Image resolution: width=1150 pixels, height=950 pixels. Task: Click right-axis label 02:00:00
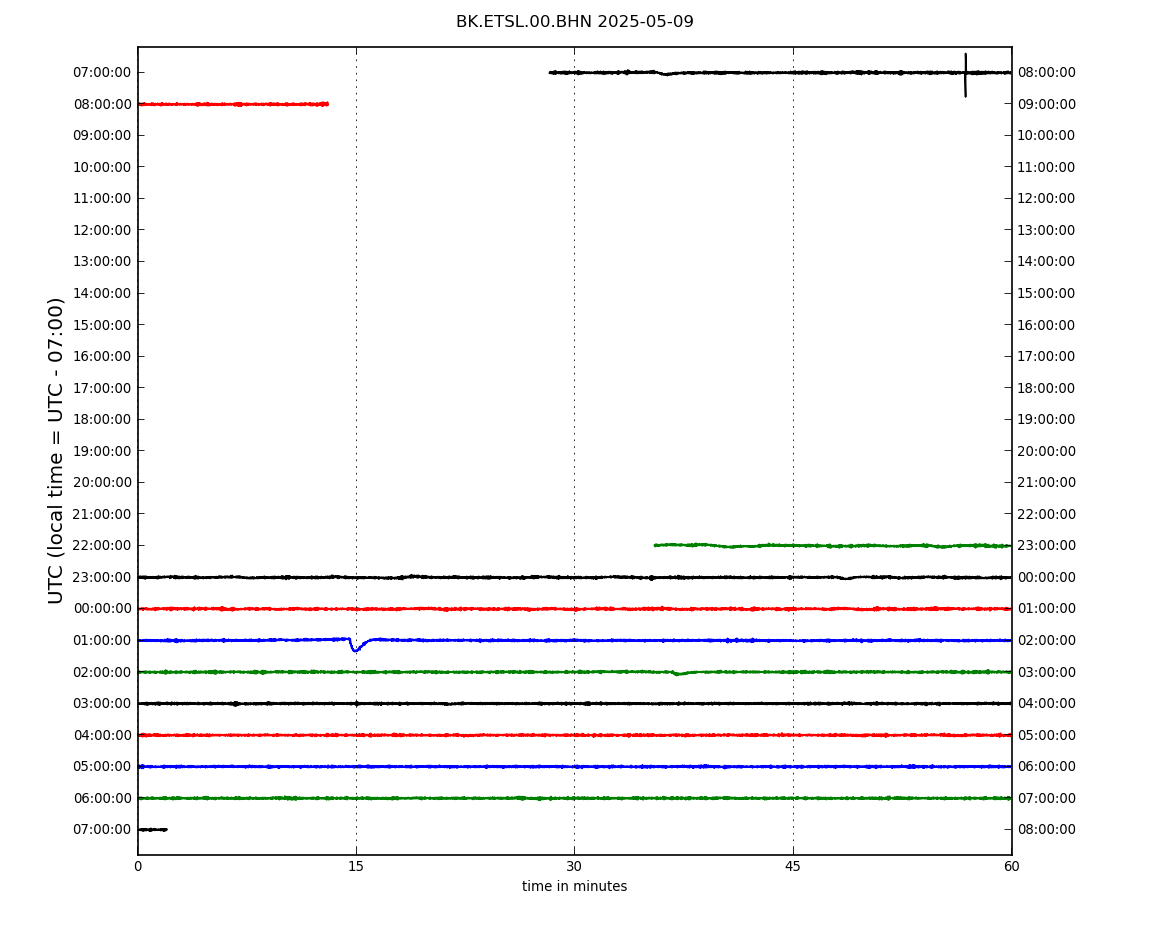(x=1047, y=640)
